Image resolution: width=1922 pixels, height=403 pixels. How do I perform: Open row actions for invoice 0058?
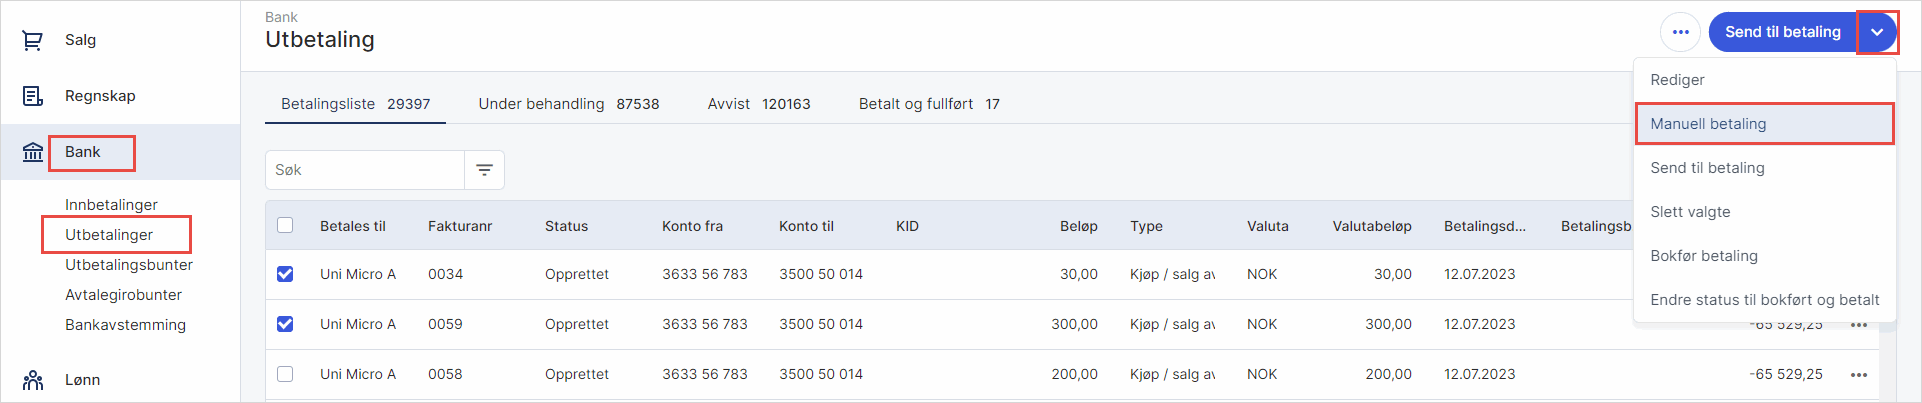tap(1858, 374)
